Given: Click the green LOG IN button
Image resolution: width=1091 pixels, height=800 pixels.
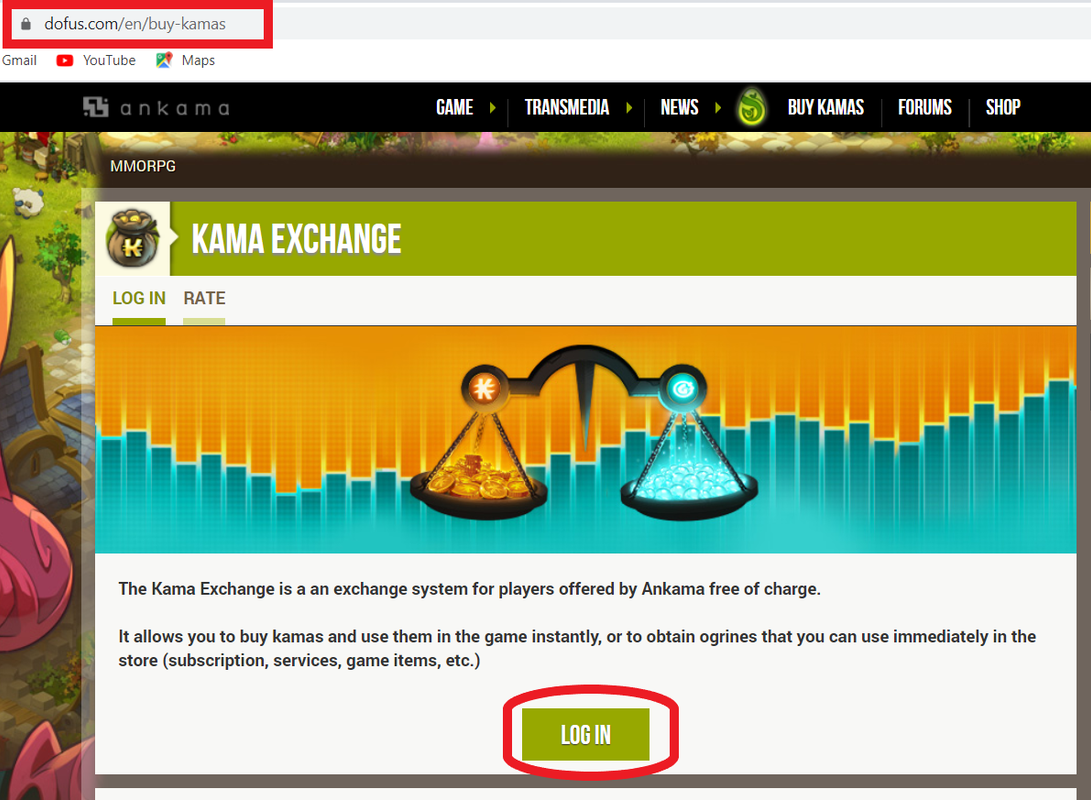Looking at the screenshot, I should [585, 735].
